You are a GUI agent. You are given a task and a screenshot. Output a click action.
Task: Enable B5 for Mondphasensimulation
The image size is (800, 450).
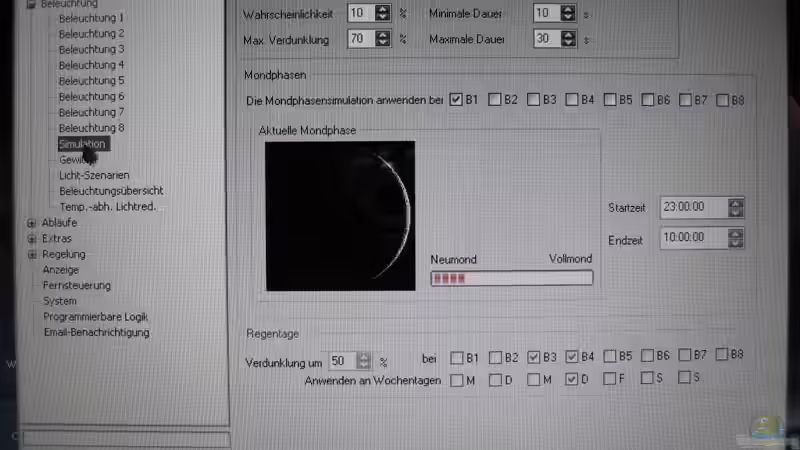coord(610,99)
